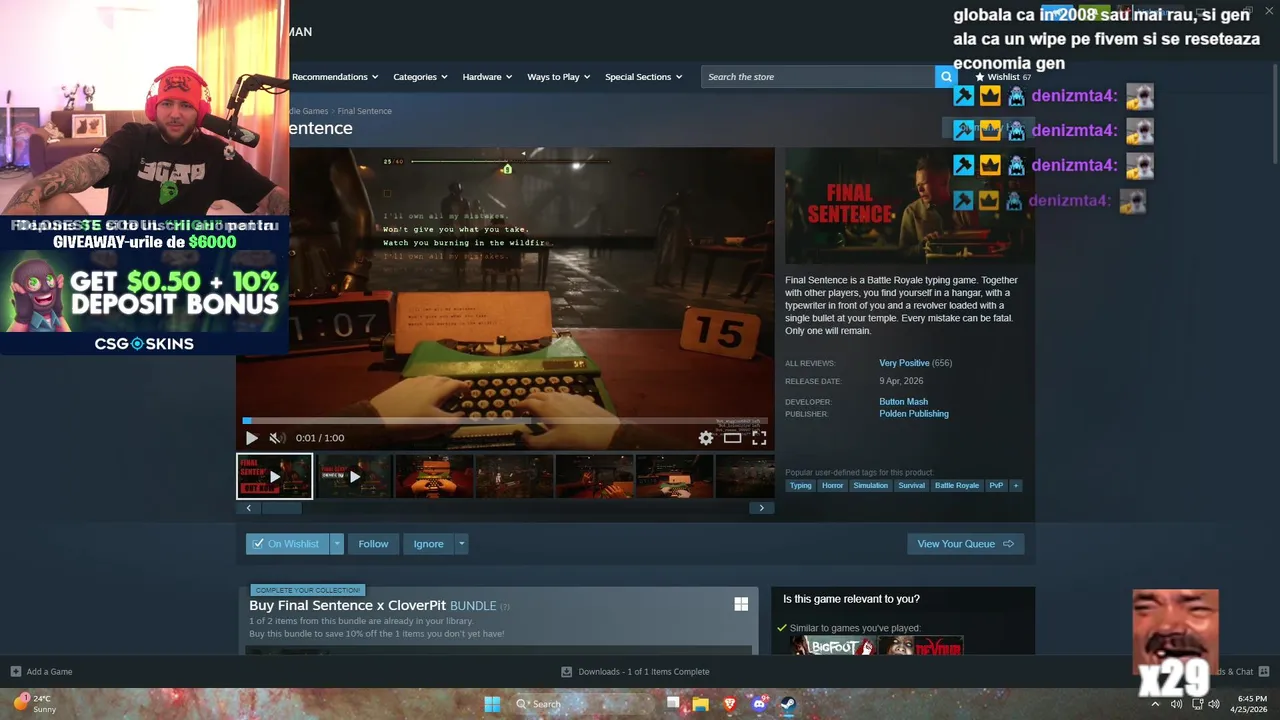Screen dimensions: 1280x720
Task: Open the Simulation tag
Action: click(870, 486)
